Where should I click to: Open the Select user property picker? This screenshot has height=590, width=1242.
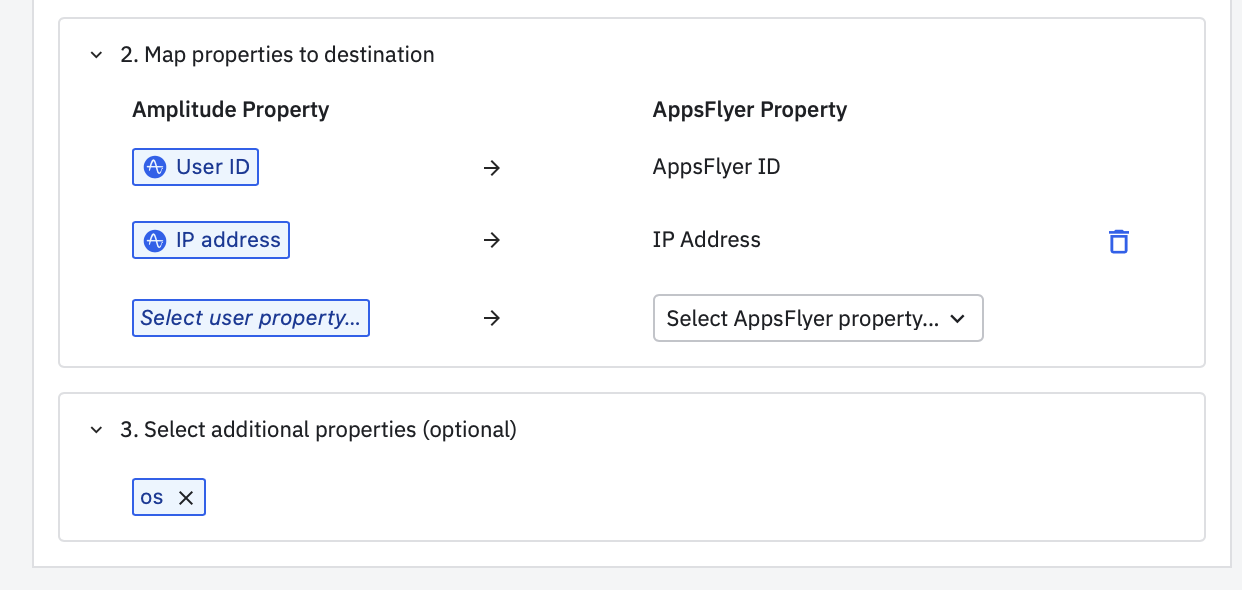click(250, 318)
